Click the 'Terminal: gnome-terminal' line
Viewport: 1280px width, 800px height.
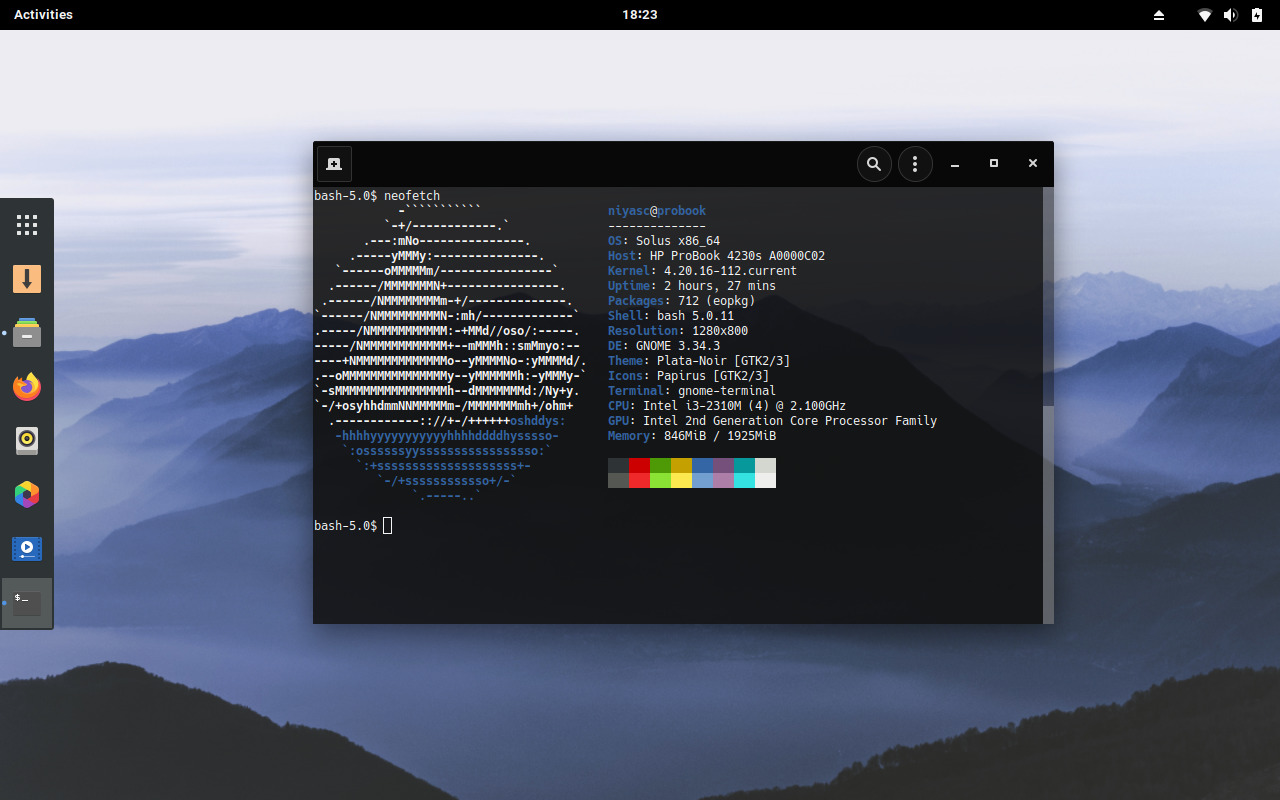(692, 391)
